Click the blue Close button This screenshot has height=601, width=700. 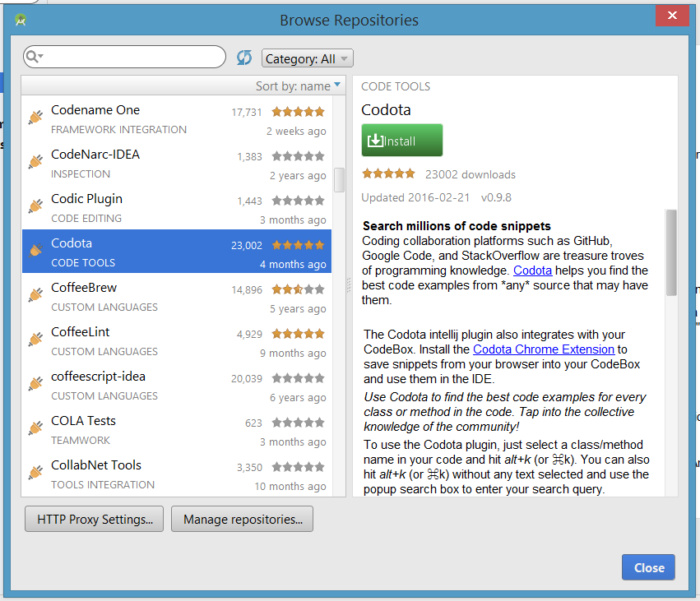[648, 568]
